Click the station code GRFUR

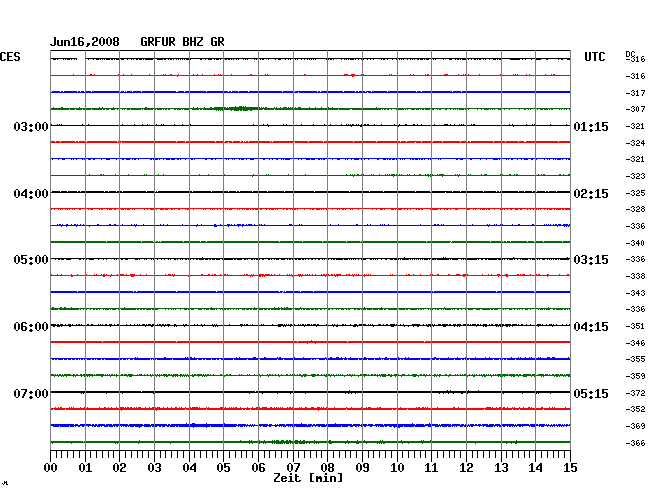[158, 42]
